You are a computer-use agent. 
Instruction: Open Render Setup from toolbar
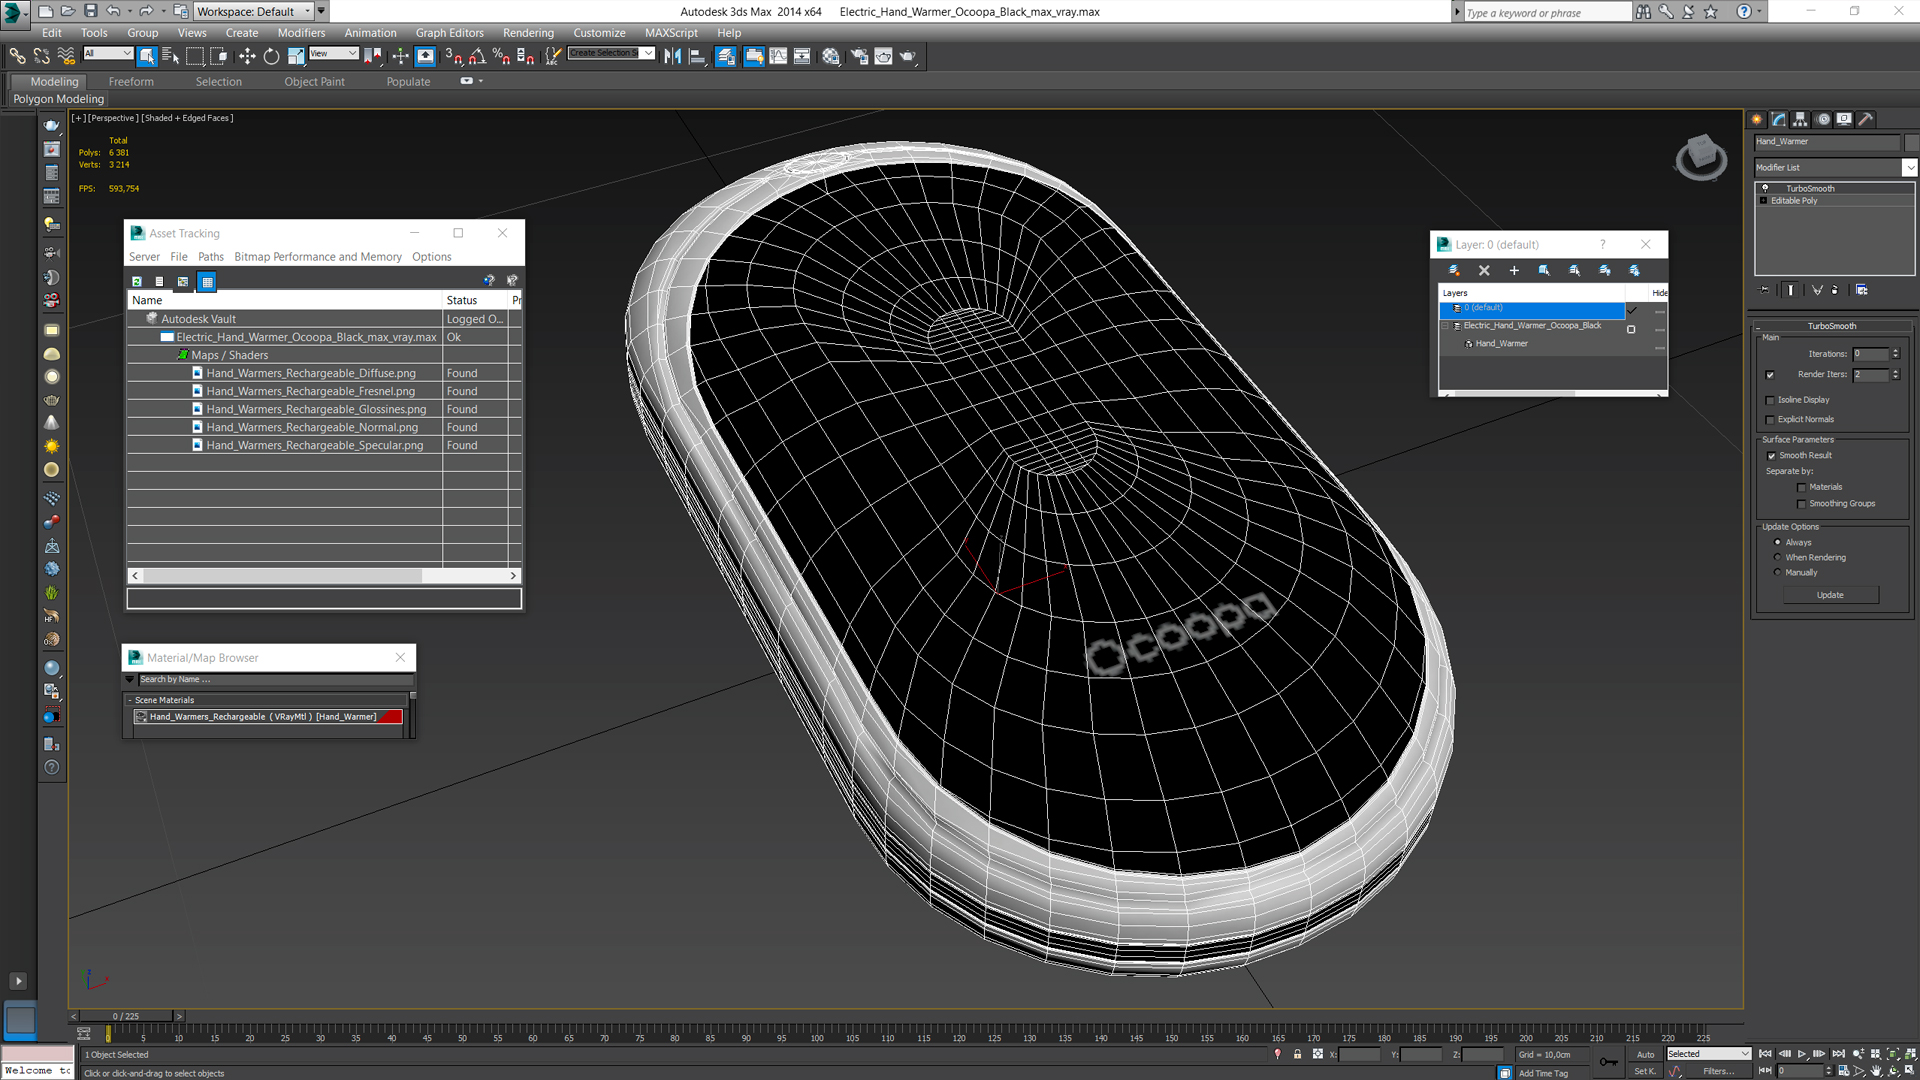tap(859, 56)
